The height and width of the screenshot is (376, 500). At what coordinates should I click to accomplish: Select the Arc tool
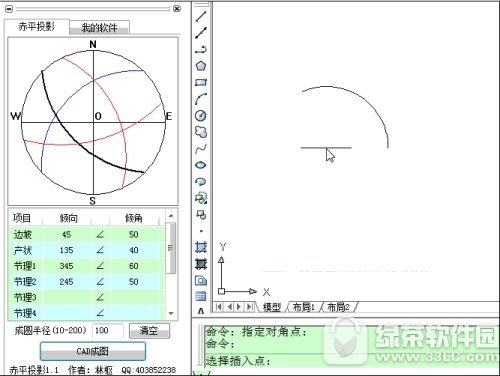[201, 99]
